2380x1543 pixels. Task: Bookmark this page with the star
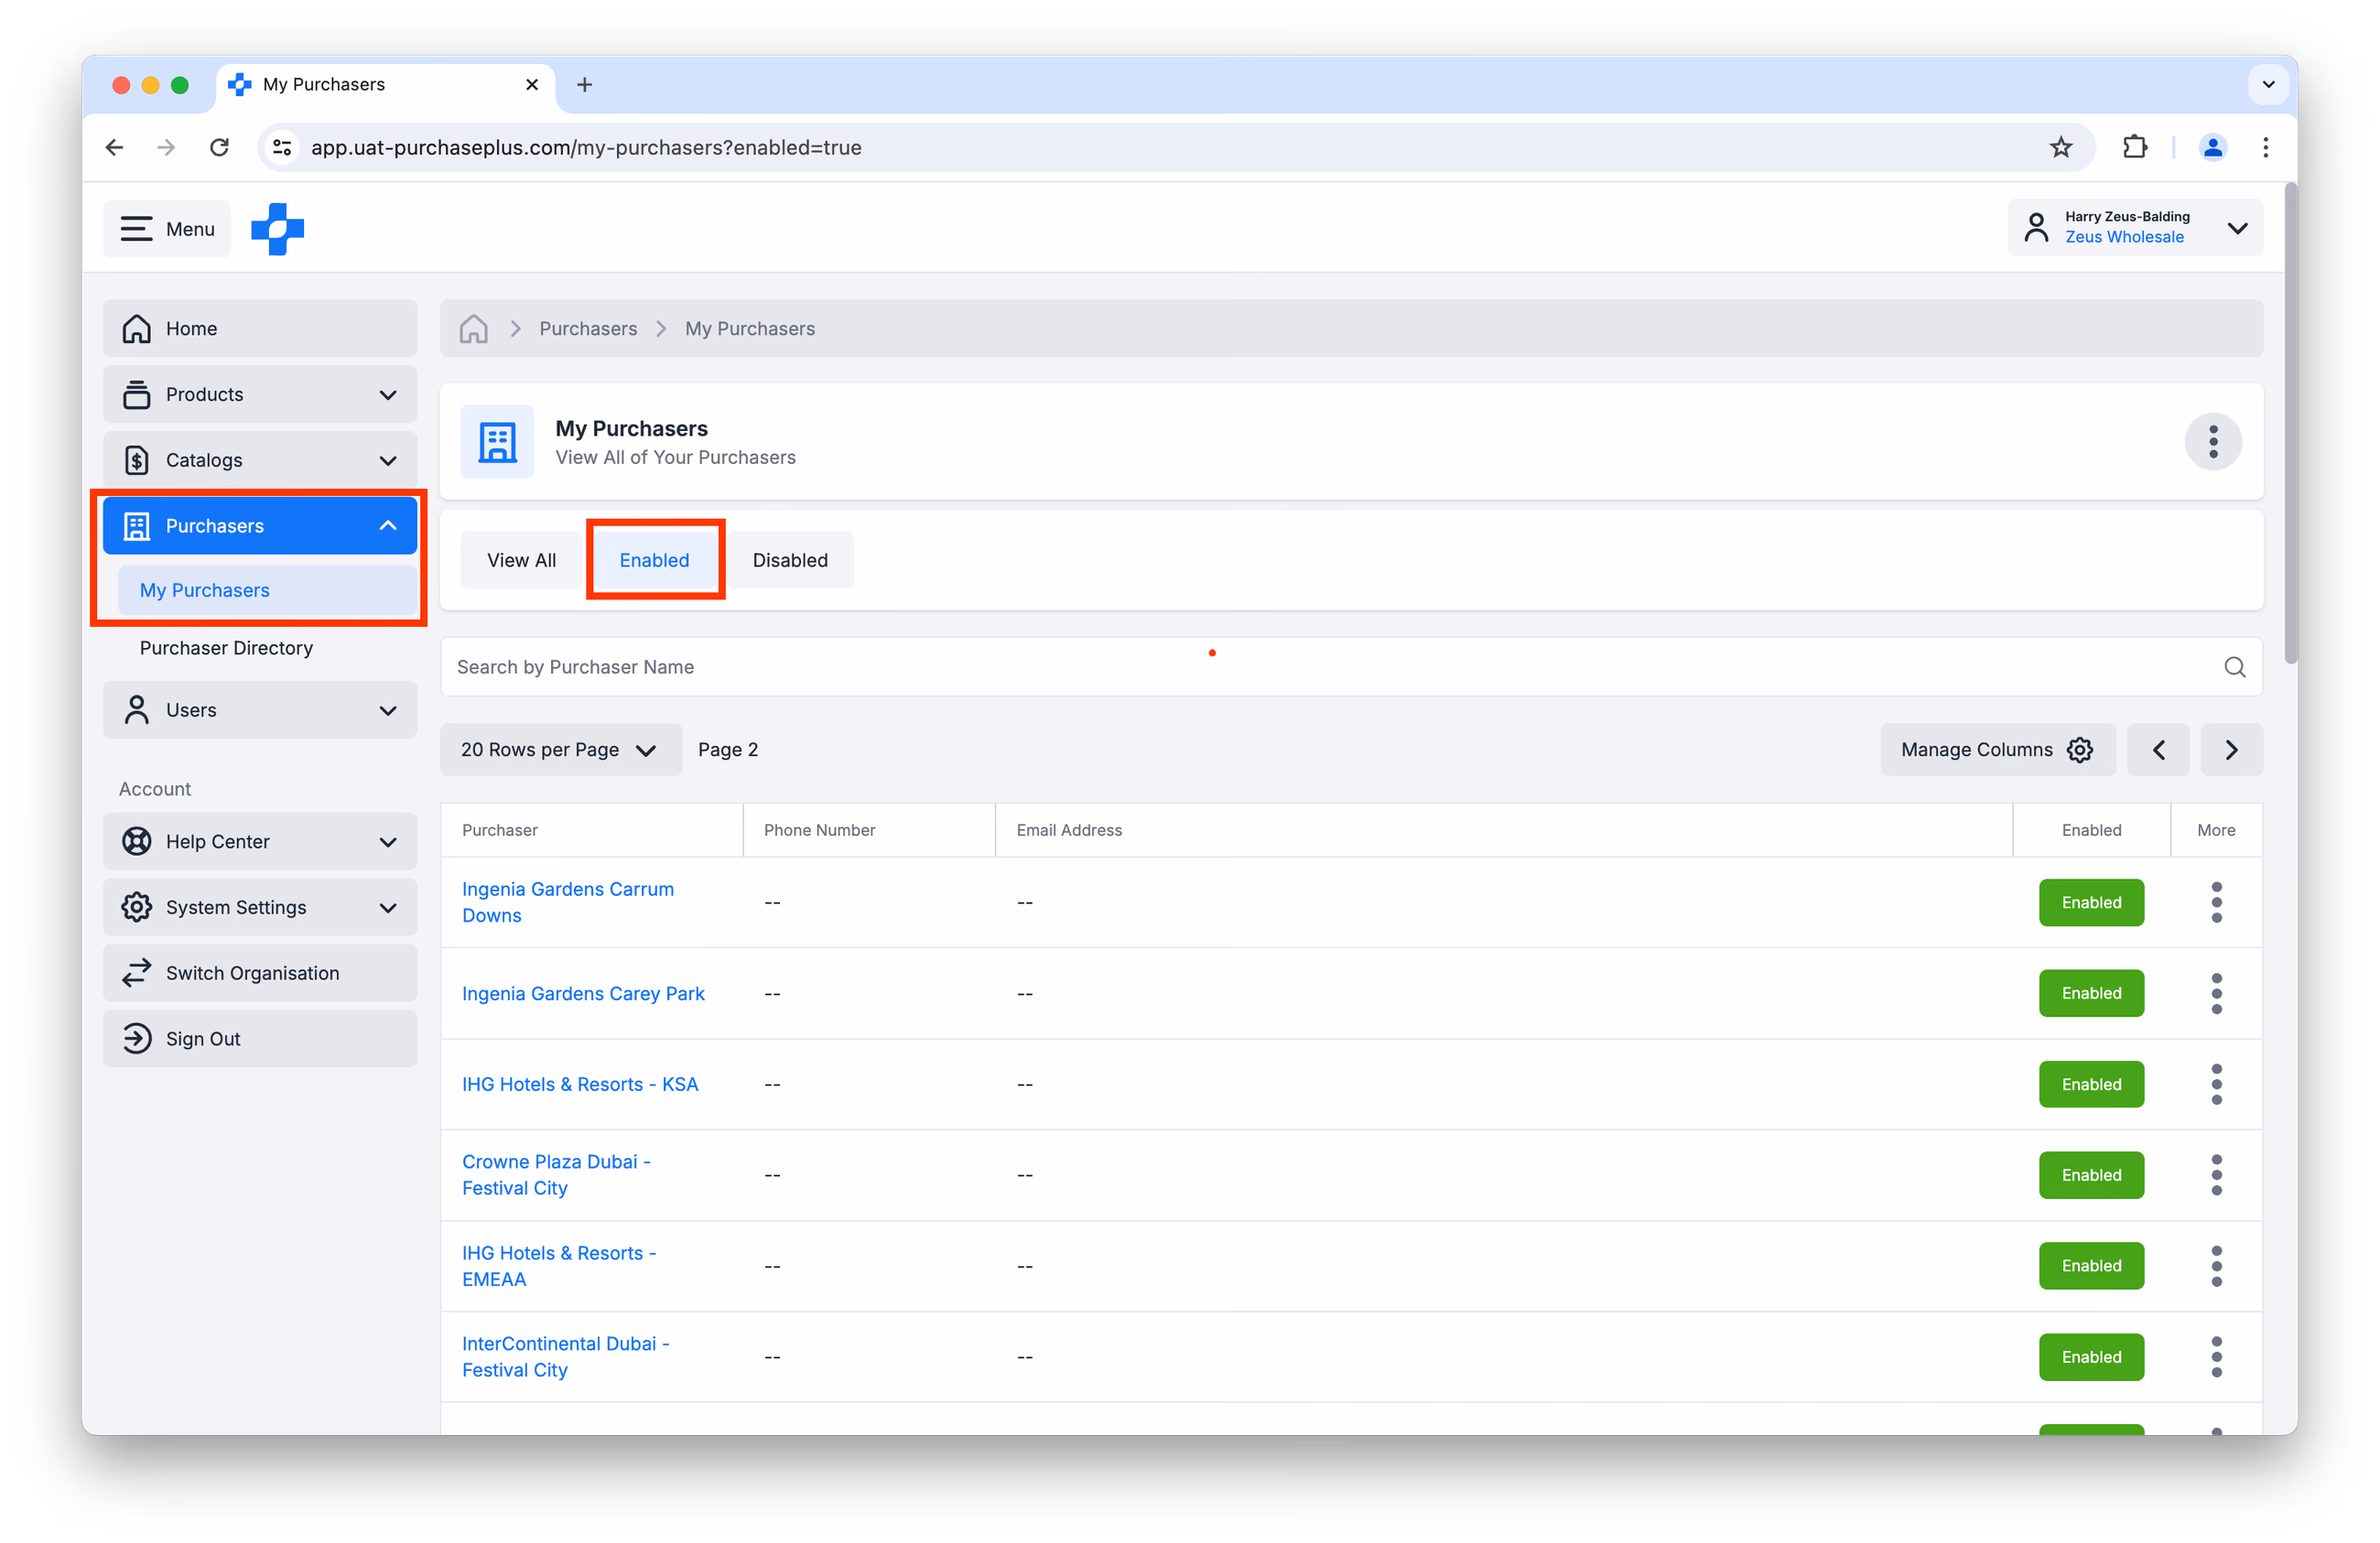(2061, 147)
